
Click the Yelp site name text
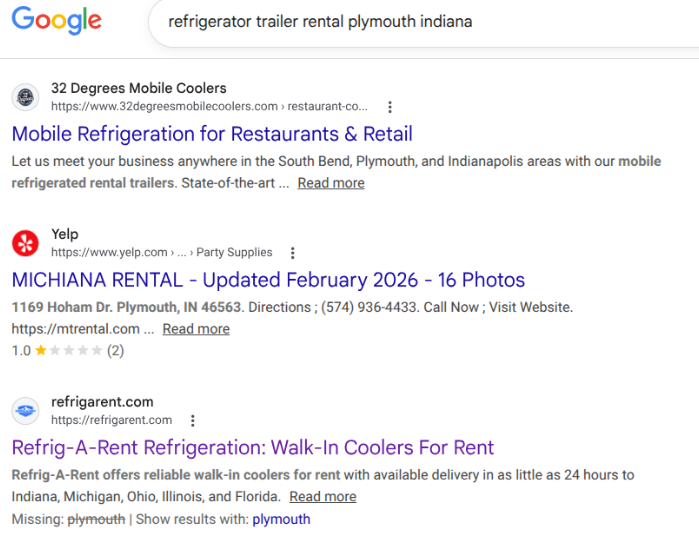(65, 234)
